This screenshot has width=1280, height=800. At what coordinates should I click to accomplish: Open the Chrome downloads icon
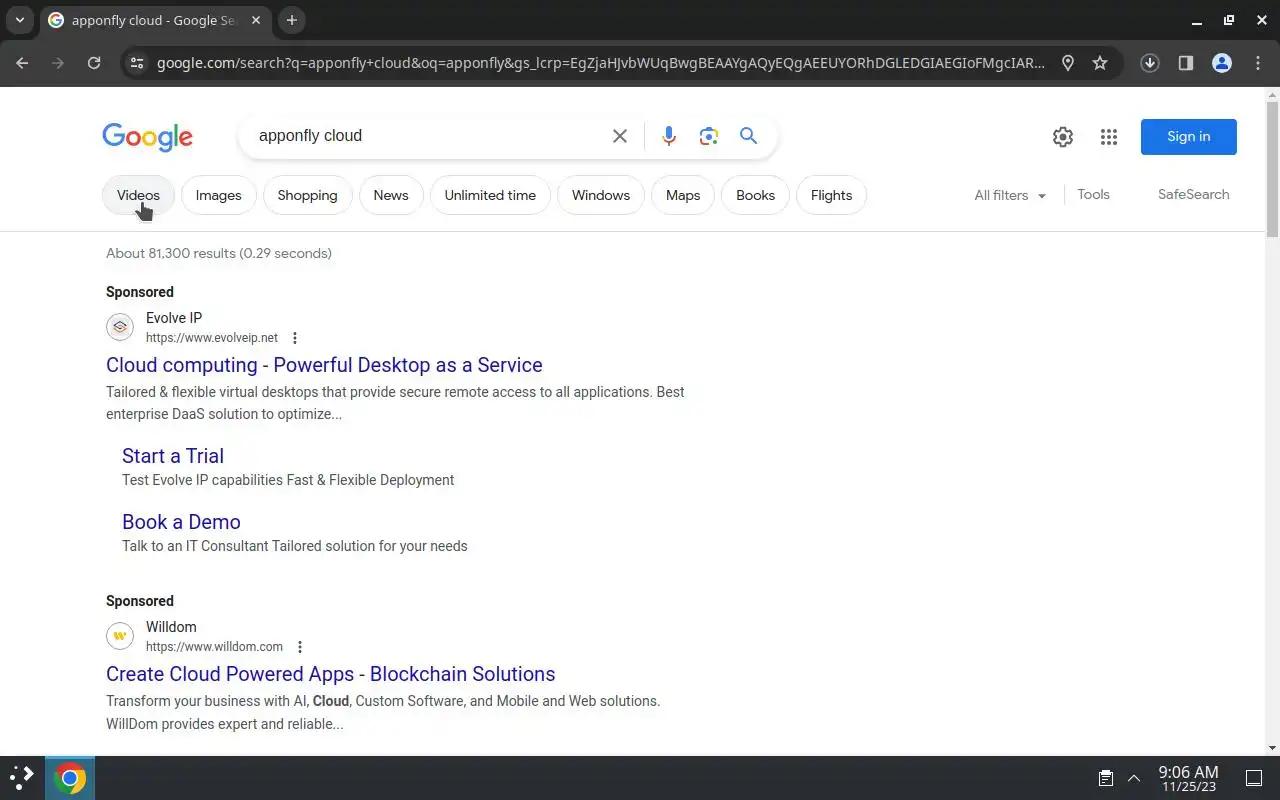click(x=1150, y=63)
